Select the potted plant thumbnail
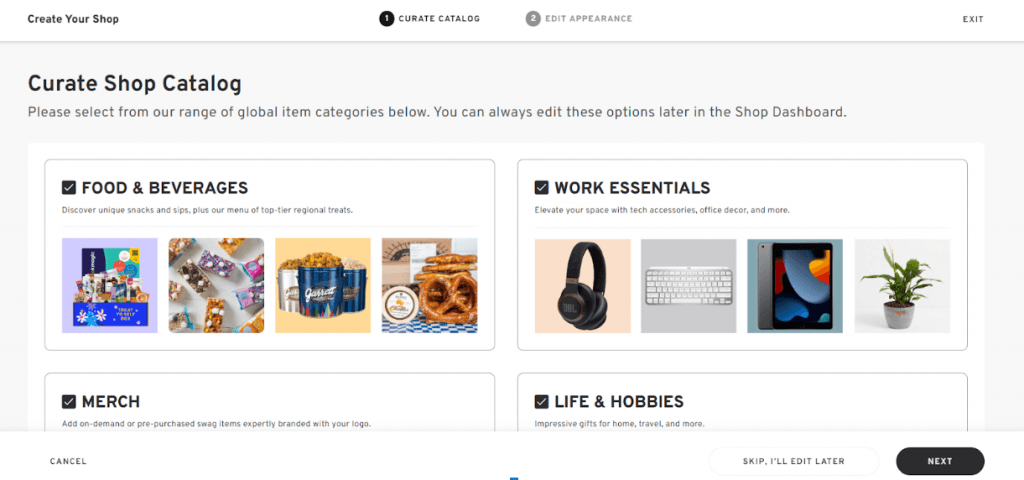Image resolution: width=1024 pixels, height=480 pixels. coord(901,285)
